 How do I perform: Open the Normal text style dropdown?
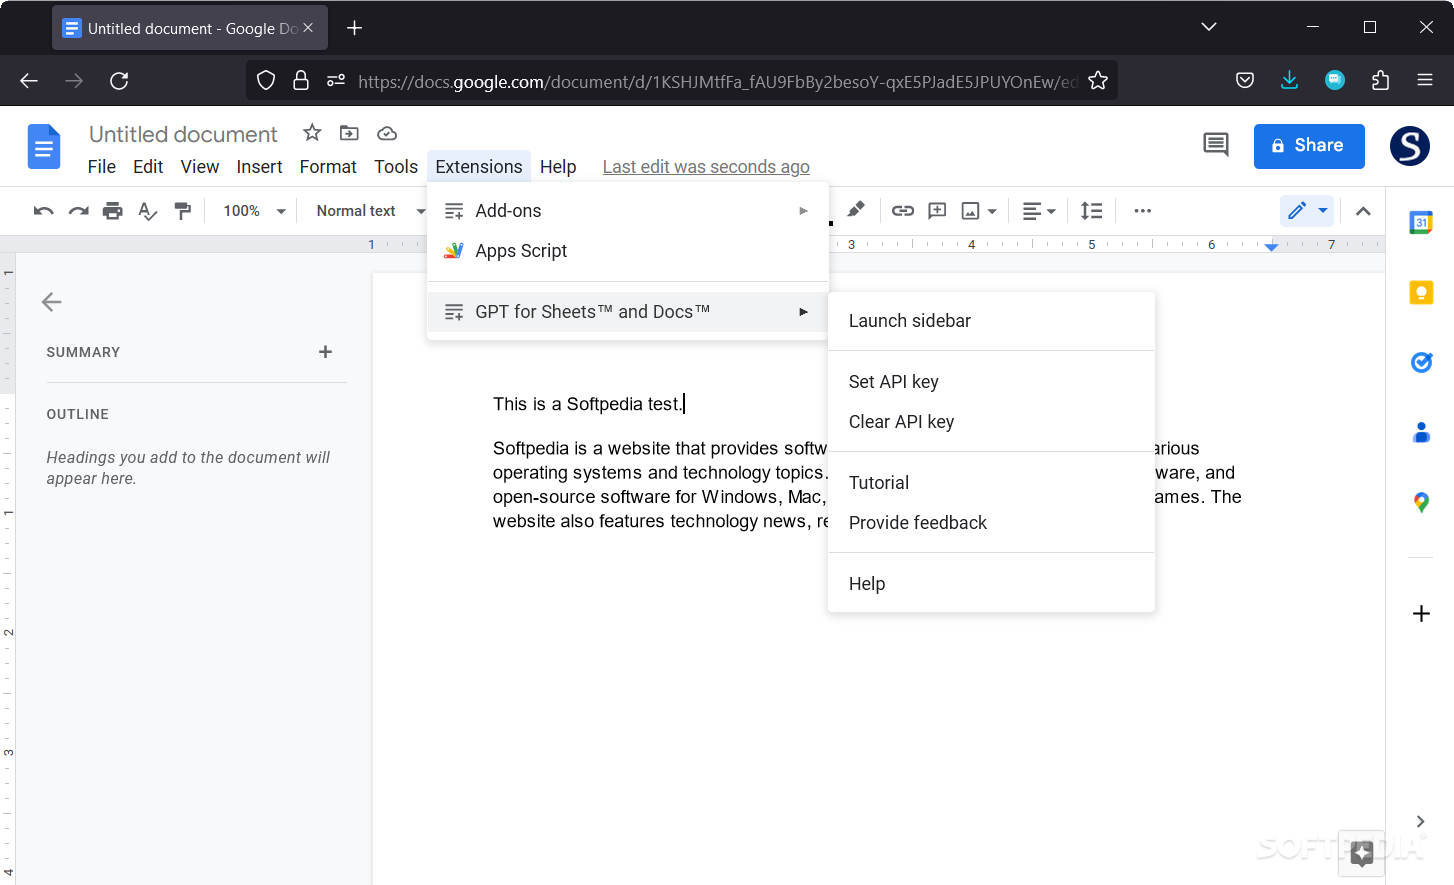[370, 211]
